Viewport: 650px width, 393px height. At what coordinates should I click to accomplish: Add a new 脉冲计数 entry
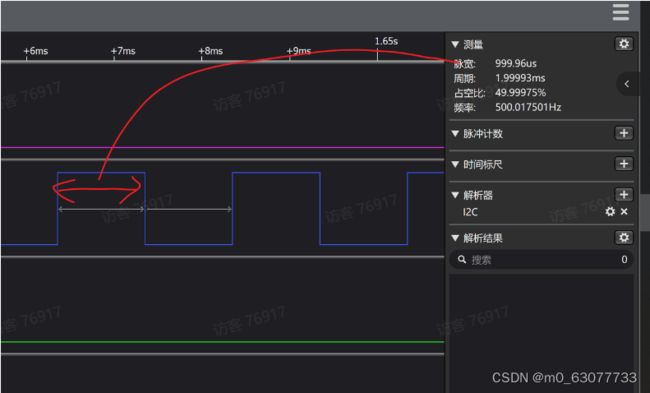point(624,133)
